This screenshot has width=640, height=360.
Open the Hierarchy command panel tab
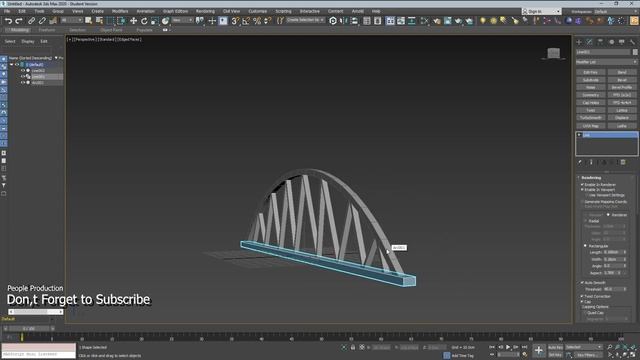coord(600,42)
